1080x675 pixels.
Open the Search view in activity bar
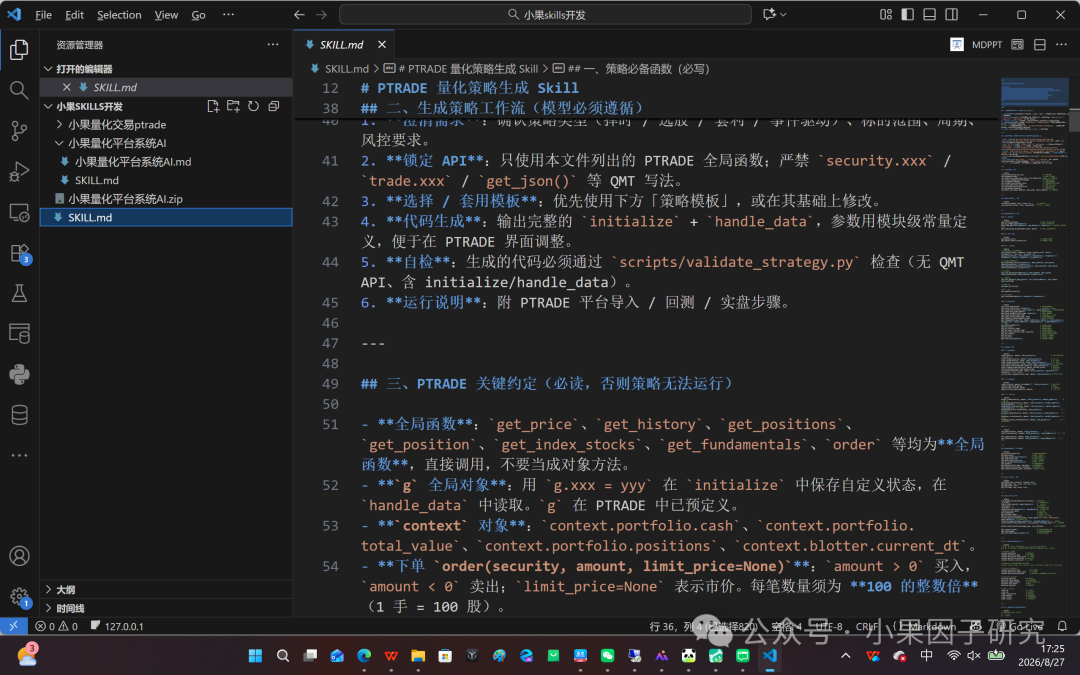[x=19, y=90]
